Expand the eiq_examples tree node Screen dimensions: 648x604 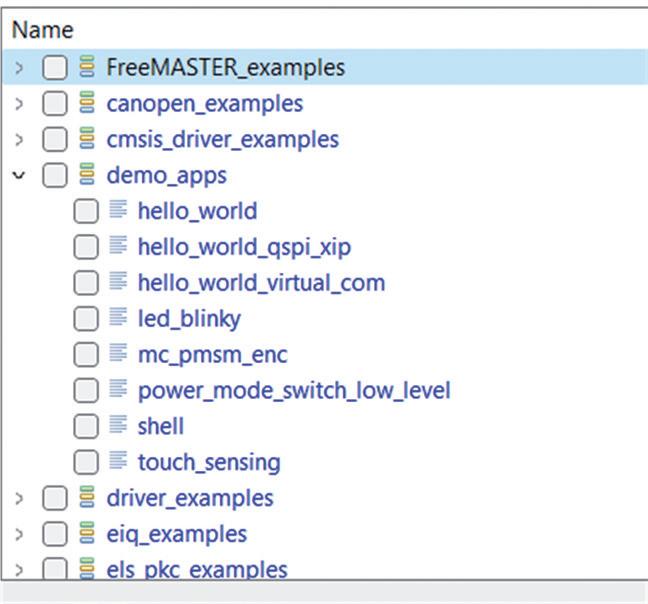[19, 535]
